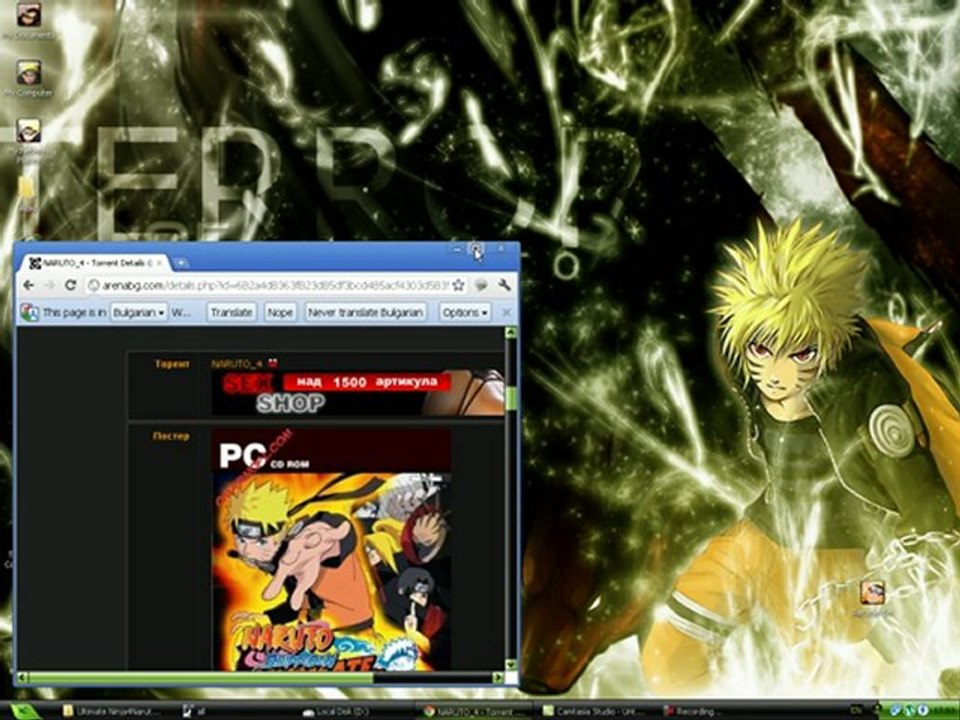Click the Sex Shop advertisement banner
The height and width of the screenshot is (720, 960).
click(358, 393)
